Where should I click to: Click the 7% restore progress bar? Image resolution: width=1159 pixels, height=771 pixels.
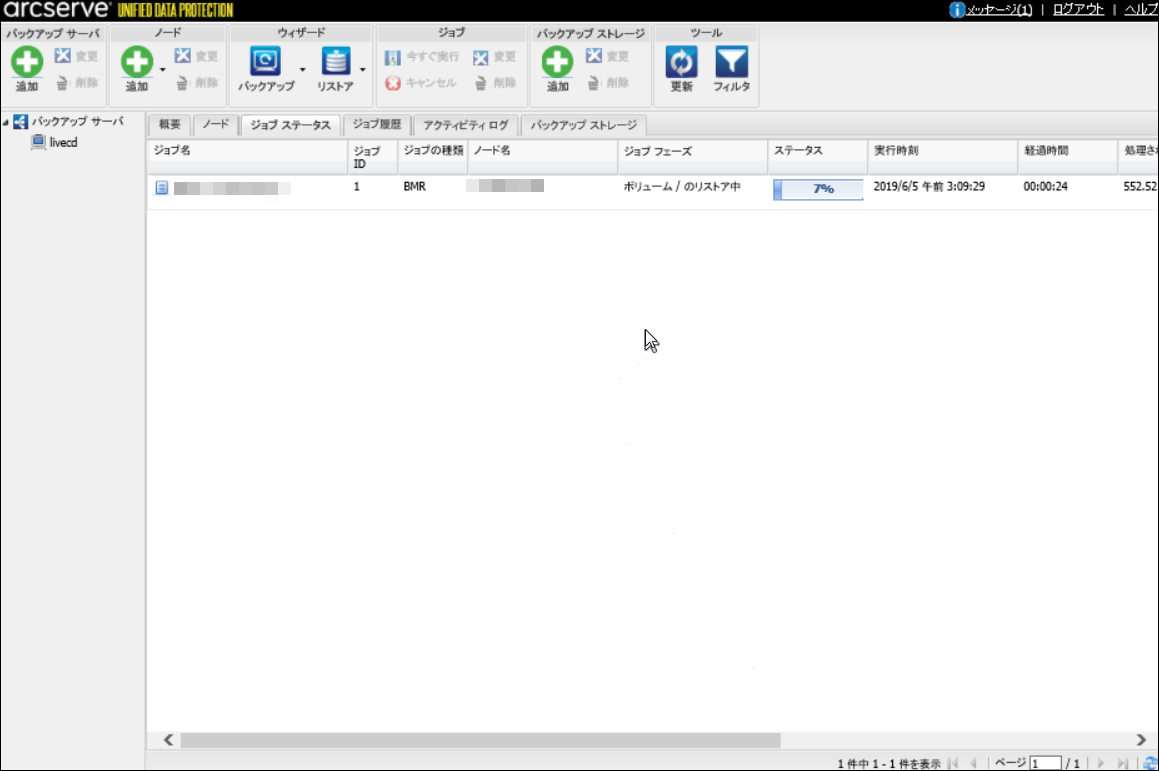point(818,189)
